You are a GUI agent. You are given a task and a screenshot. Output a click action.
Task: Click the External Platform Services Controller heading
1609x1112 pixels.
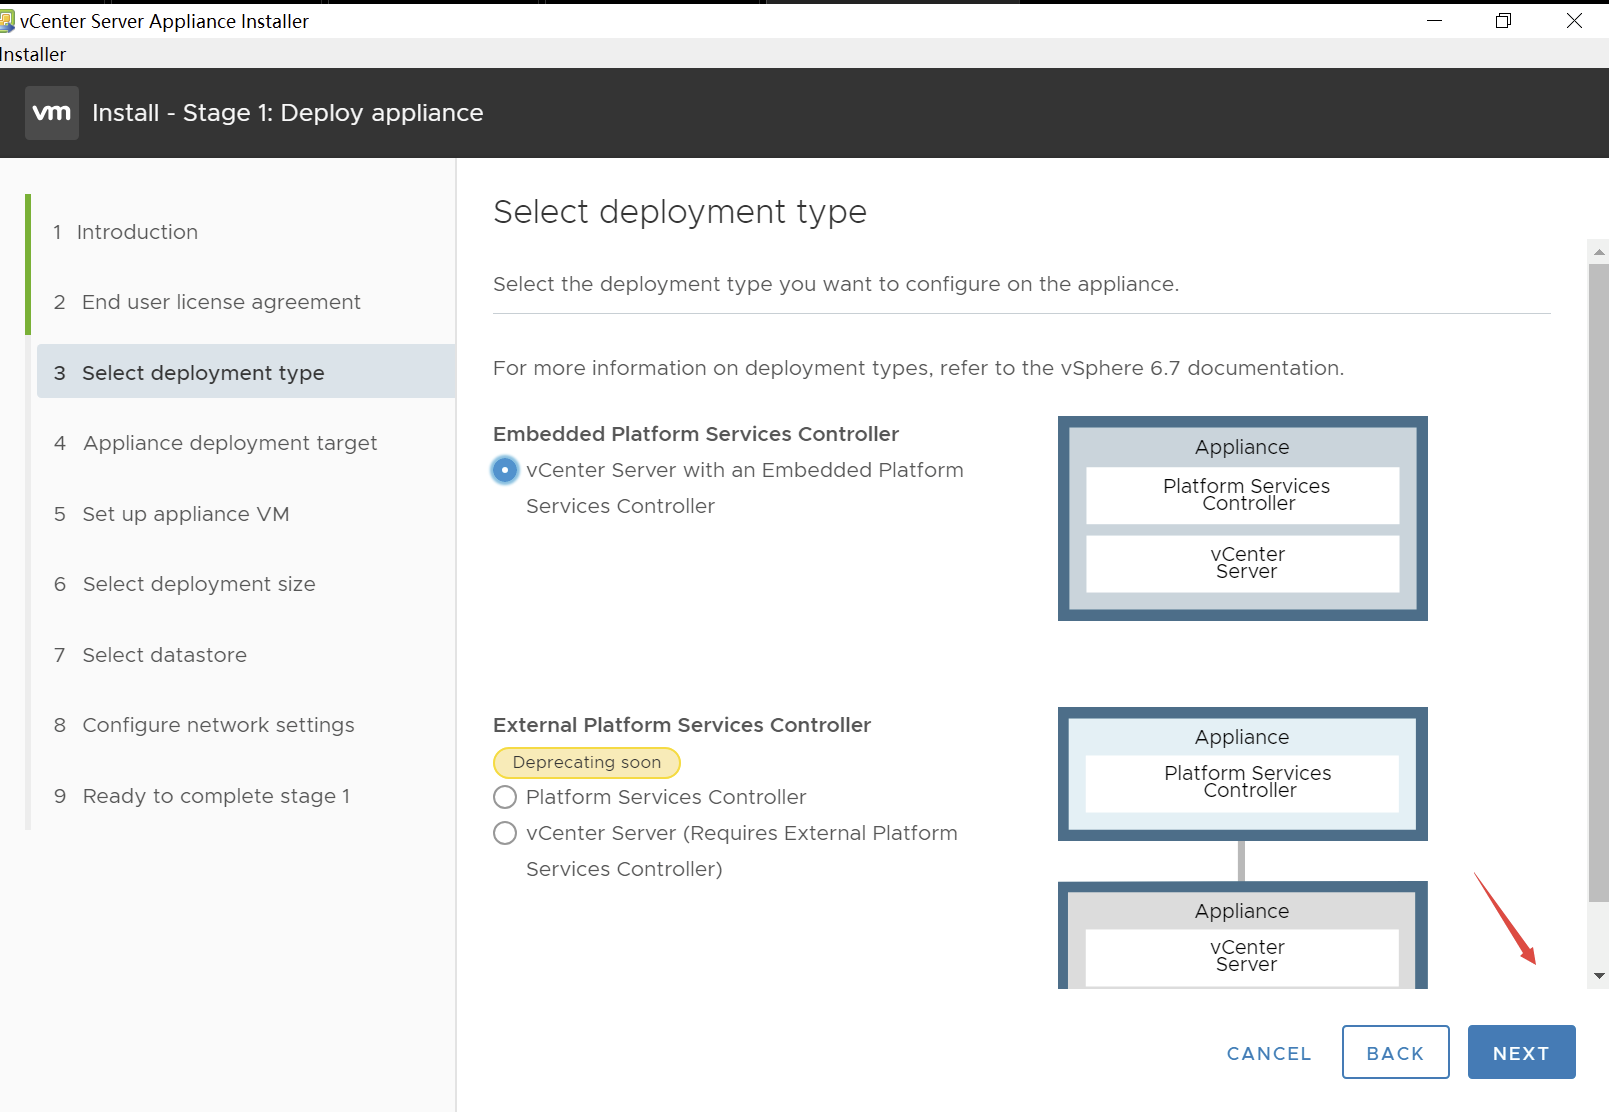pyautogui.click(x=682, y=725)
